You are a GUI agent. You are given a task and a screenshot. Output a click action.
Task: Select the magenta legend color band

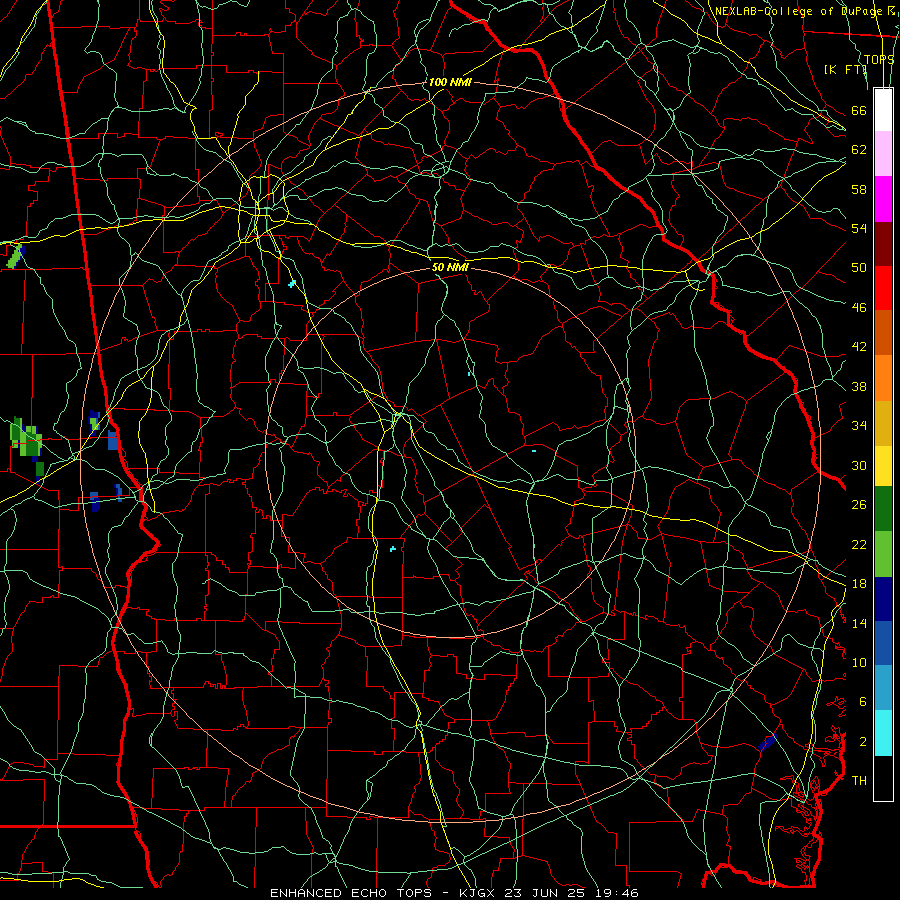(x=883, y=199)
